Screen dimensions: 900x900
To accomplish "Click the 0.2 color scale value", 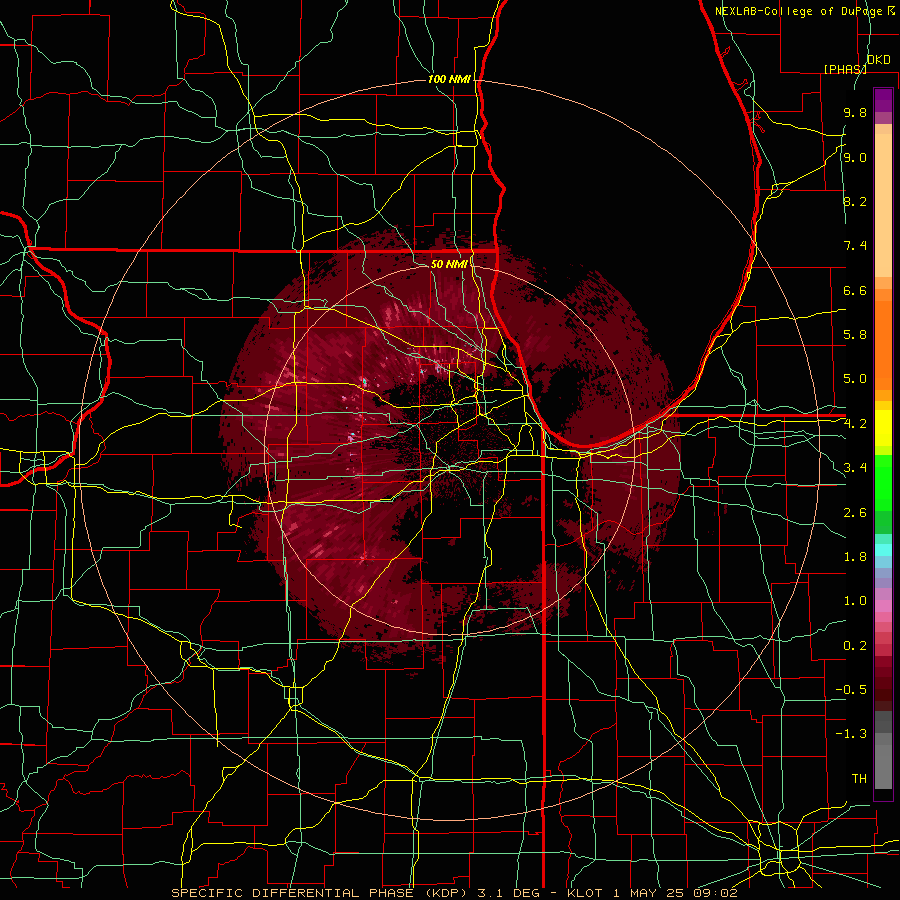I will pyautogui.click(x=855, y=645).
